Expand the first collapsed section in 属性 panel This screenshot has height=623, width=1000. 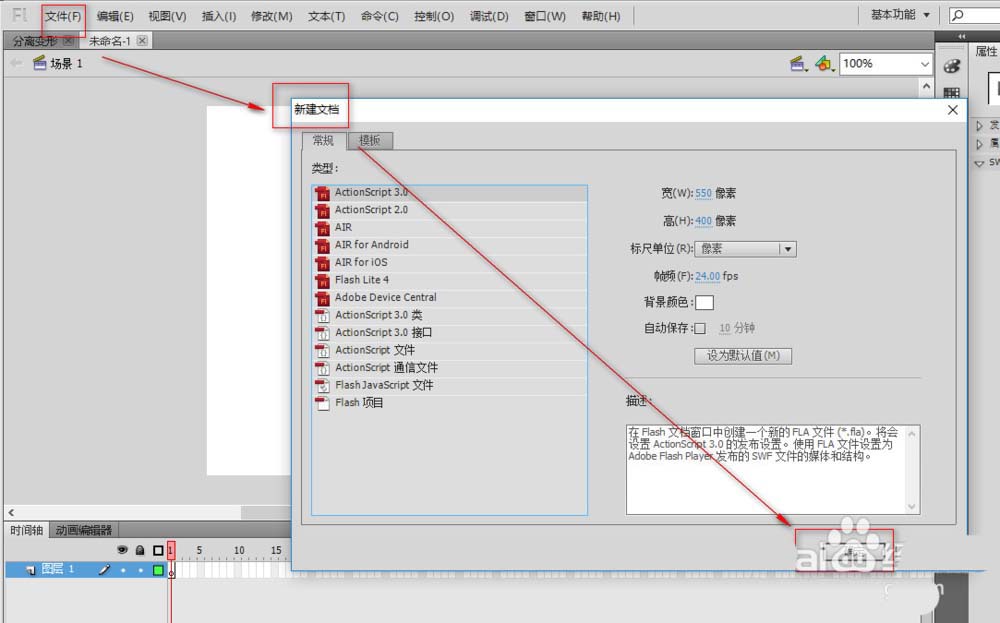[x=980, y=126]
